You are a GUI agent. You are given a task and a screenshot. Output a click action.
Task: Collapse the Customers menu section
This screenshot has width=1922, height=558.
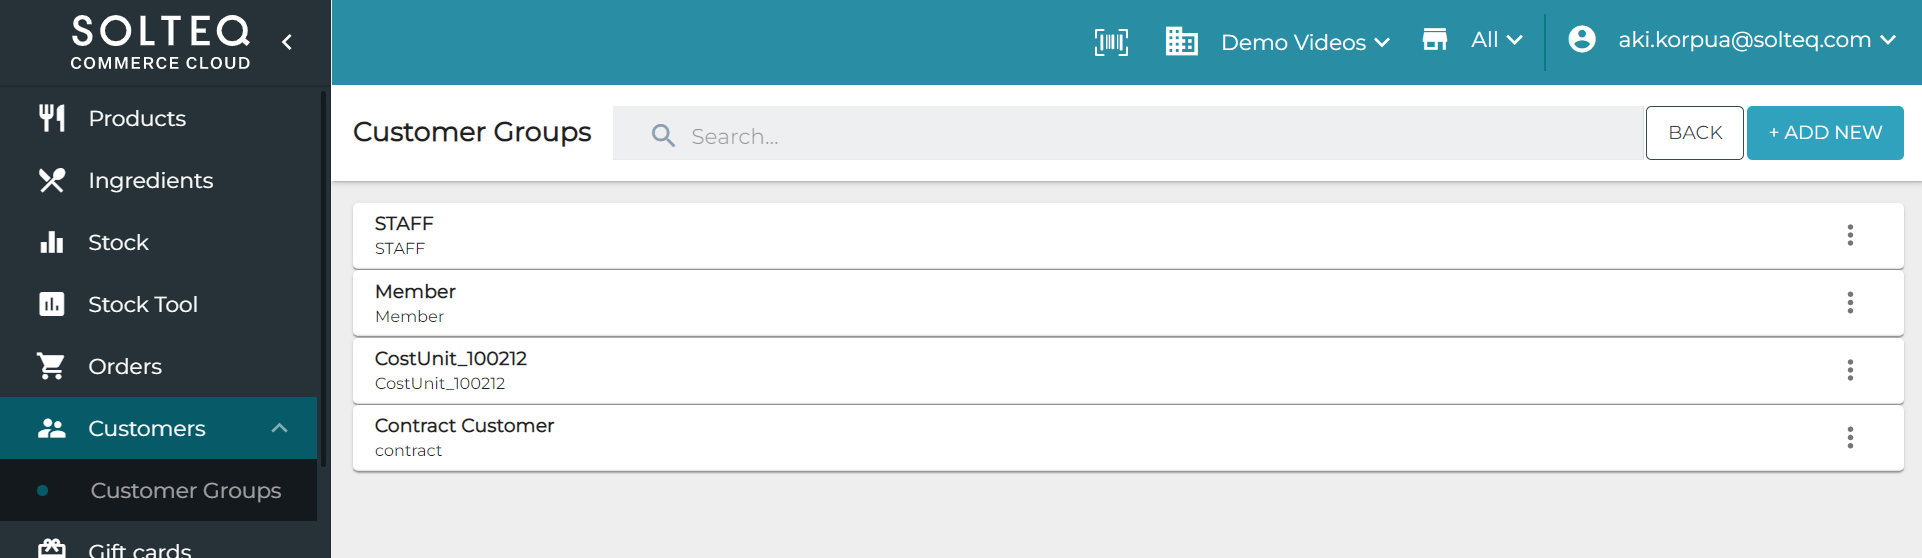point(279,428)
